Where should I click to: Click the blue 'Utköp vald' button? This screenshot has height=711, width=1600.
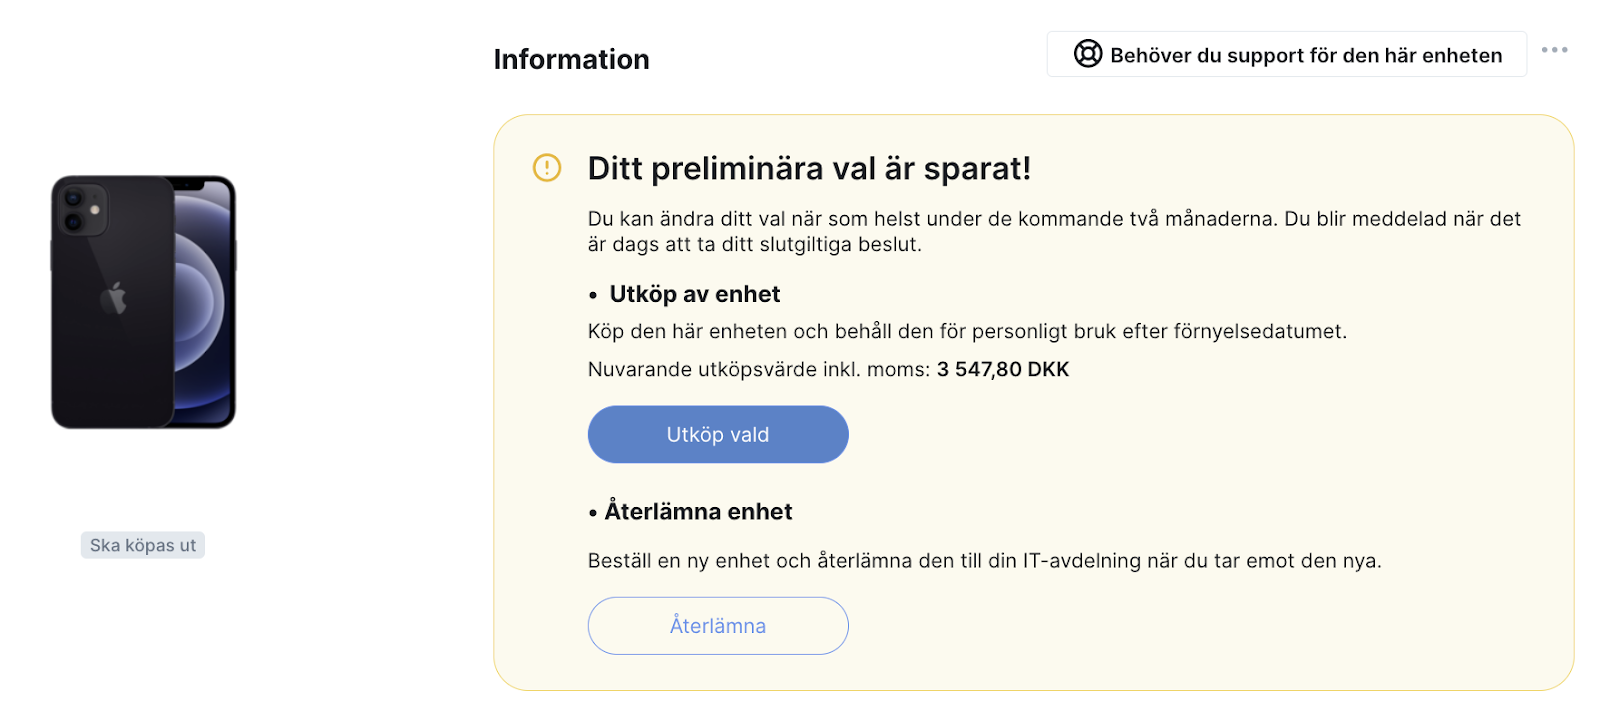(718, 434)
